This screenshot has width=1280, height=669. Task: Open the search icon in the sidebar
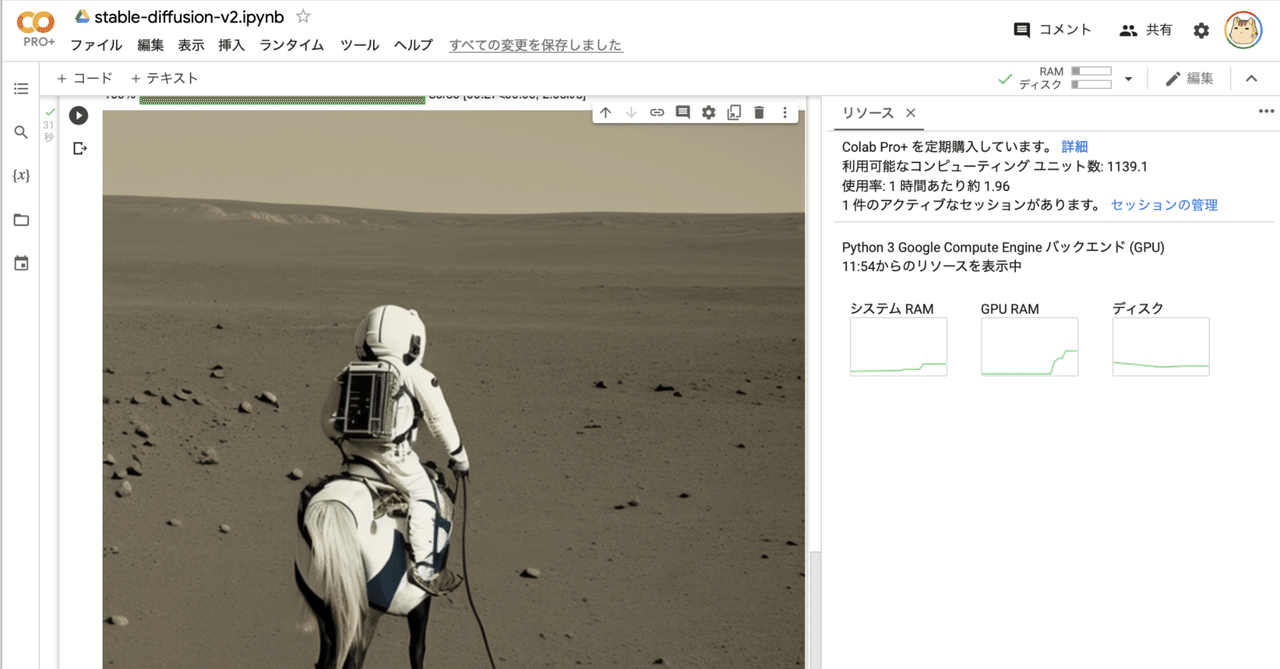[x=21, y=131]
